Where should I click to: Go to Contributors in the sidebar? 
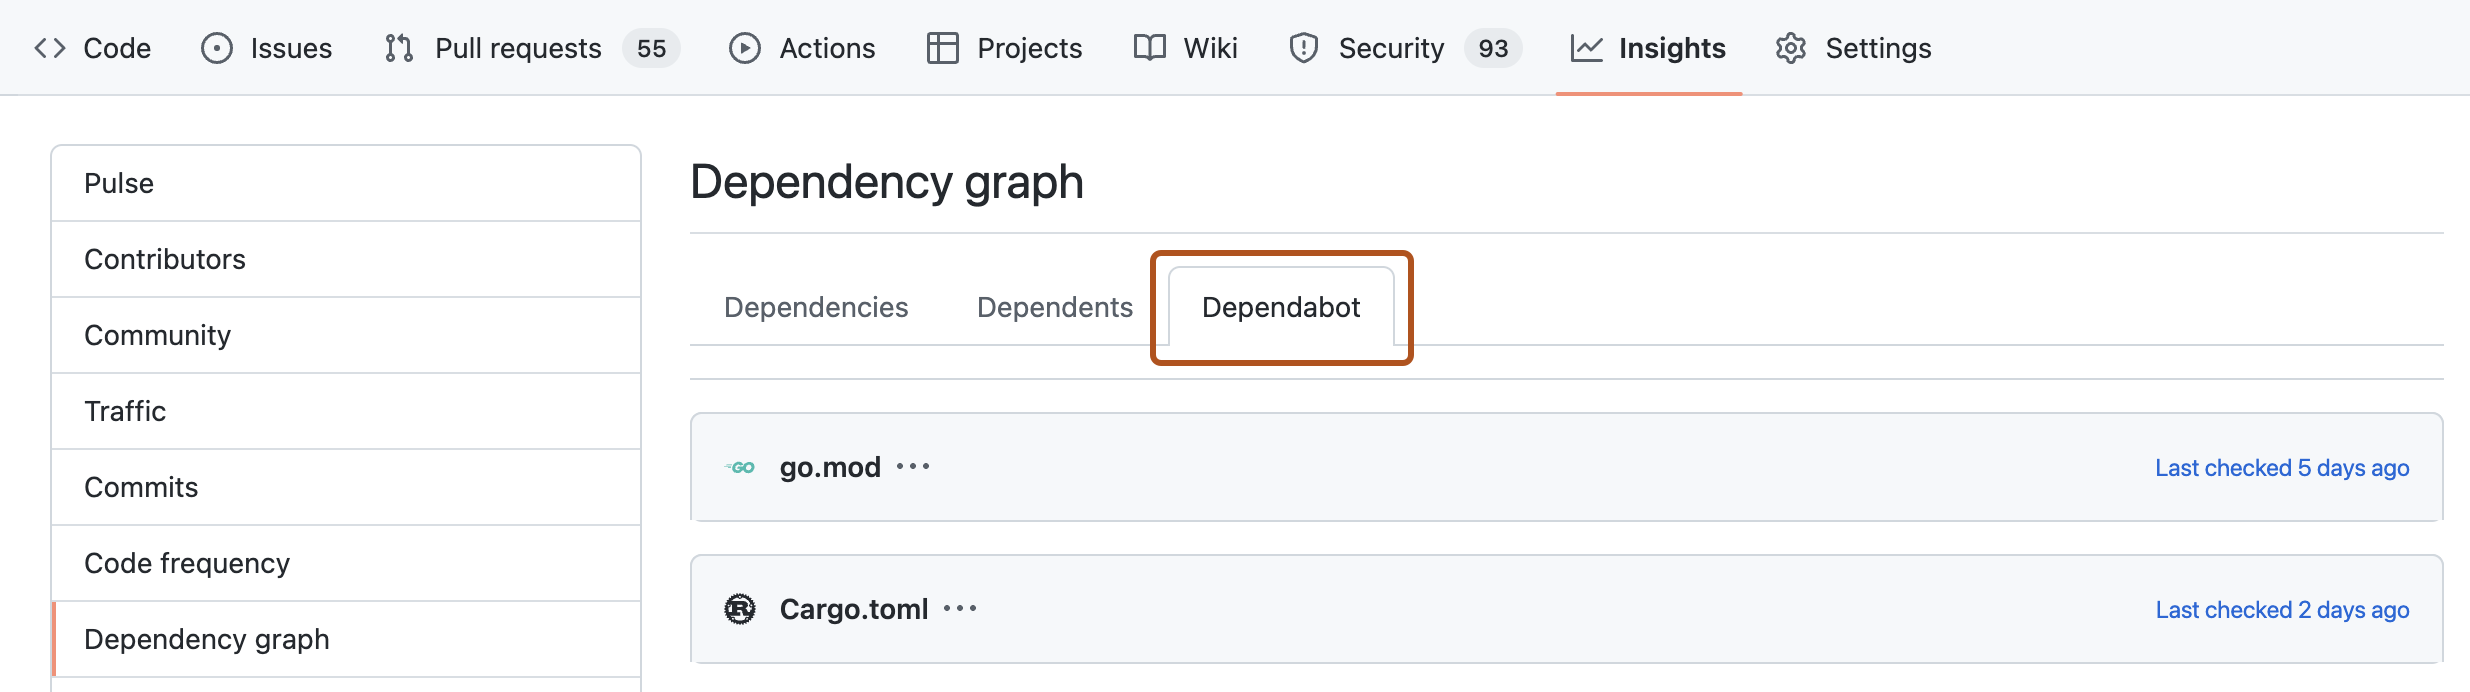165,260
